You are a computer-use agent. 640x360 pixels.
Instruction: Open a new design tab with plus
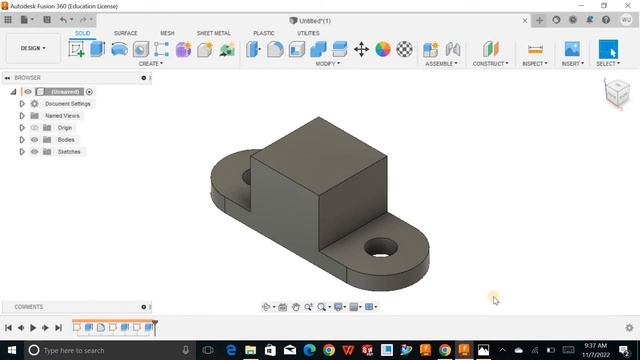tap(540, 20)
